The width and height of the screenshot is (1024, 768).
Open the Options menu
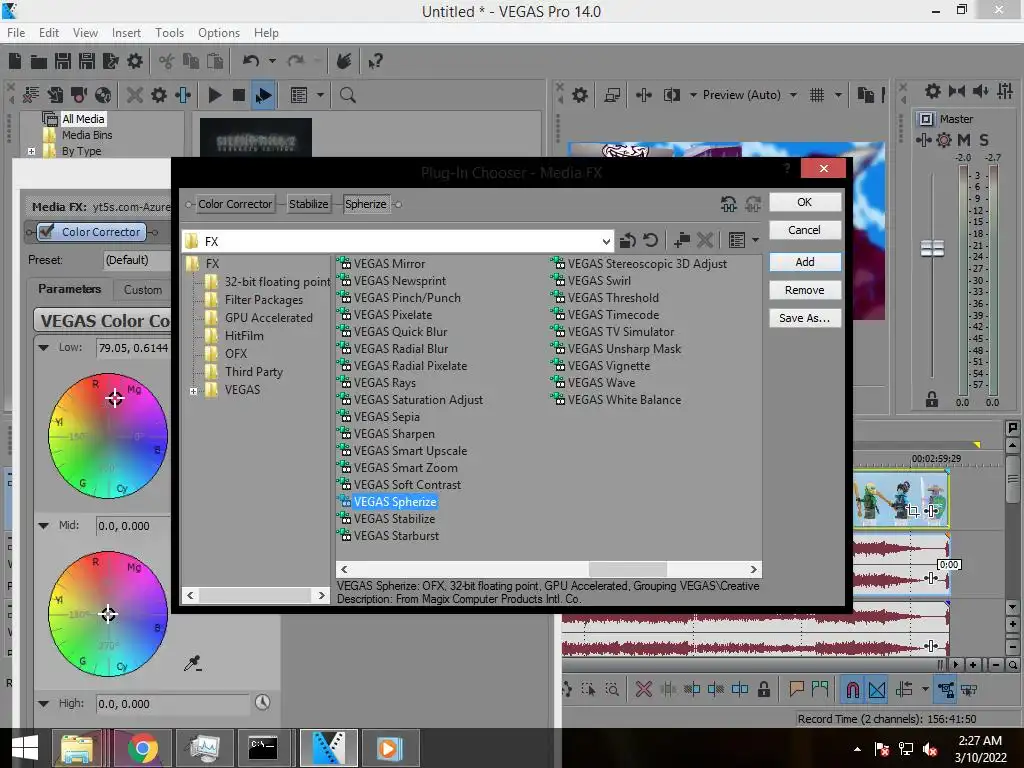(x=219, y=33)
